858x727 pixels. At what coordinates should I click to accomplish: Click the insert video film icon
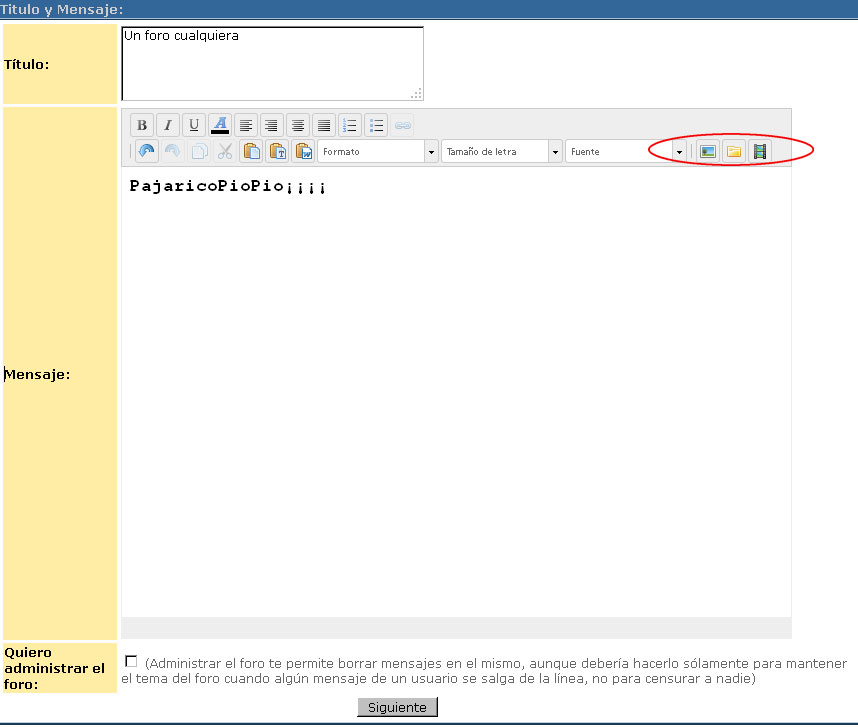pyautogui.click(x=760, y=151)
